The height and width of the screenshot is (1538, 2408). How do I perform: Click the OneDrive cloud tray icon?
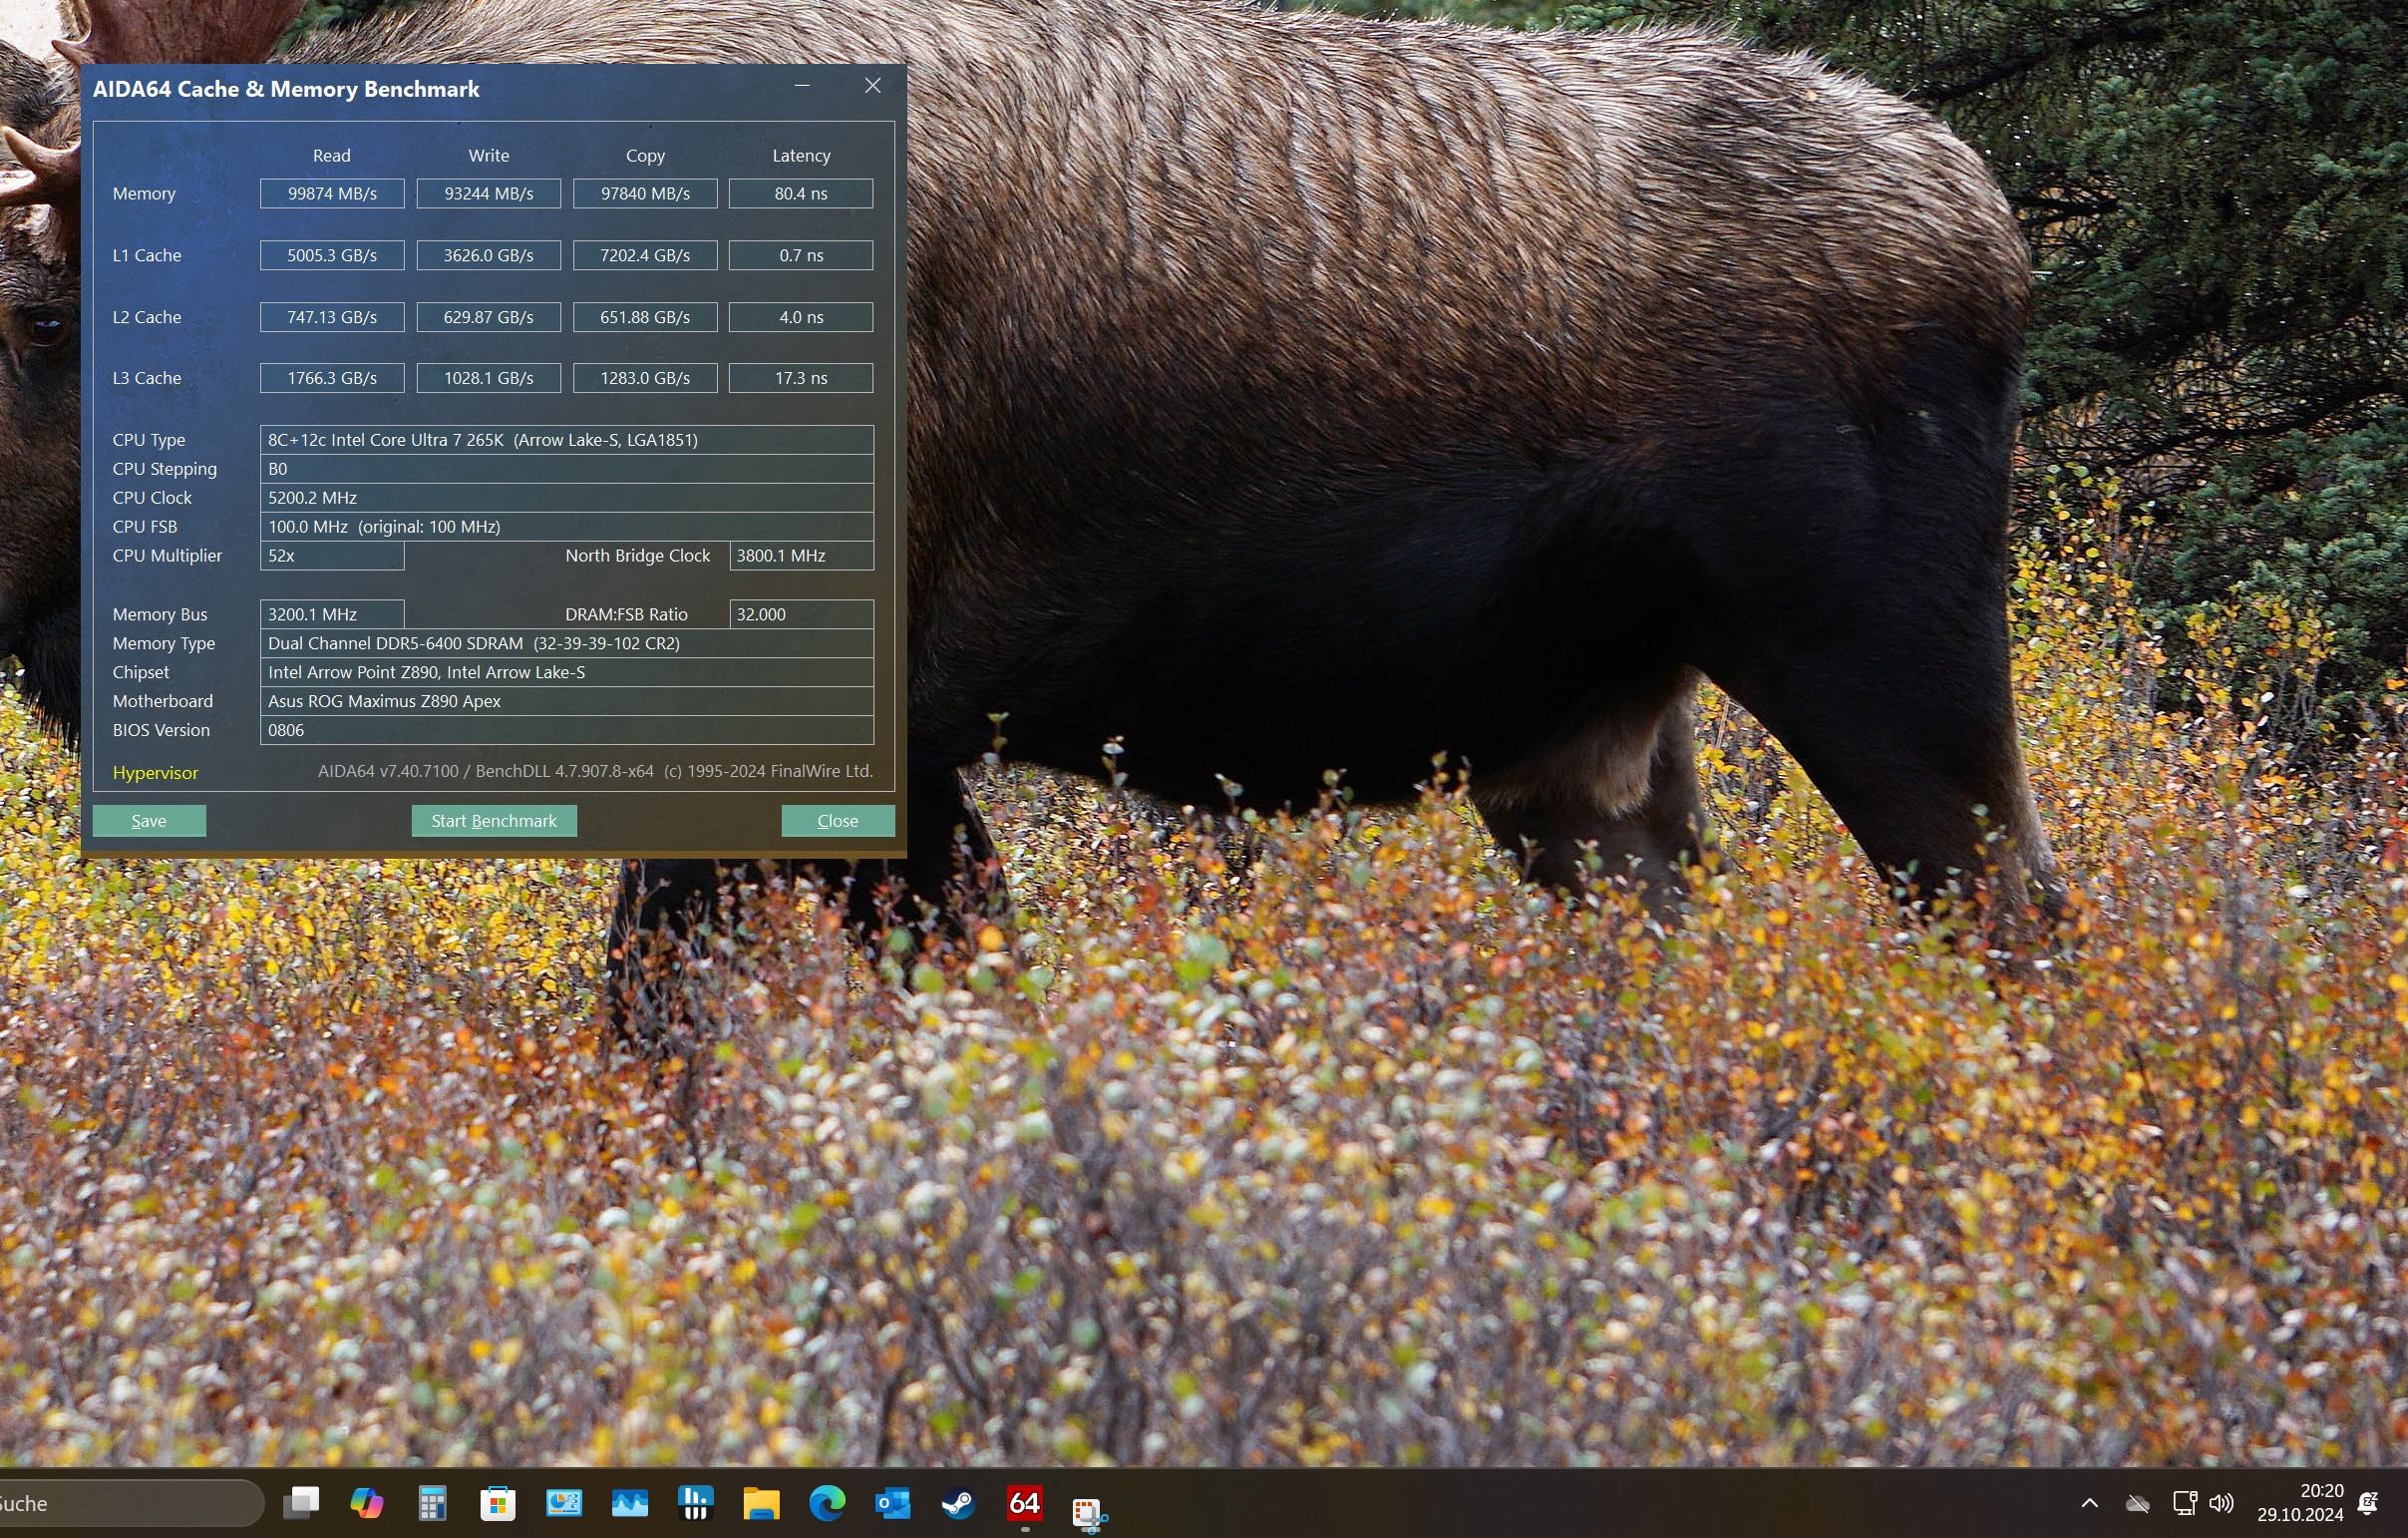pyautogui.click(x=2138, y=1503)
